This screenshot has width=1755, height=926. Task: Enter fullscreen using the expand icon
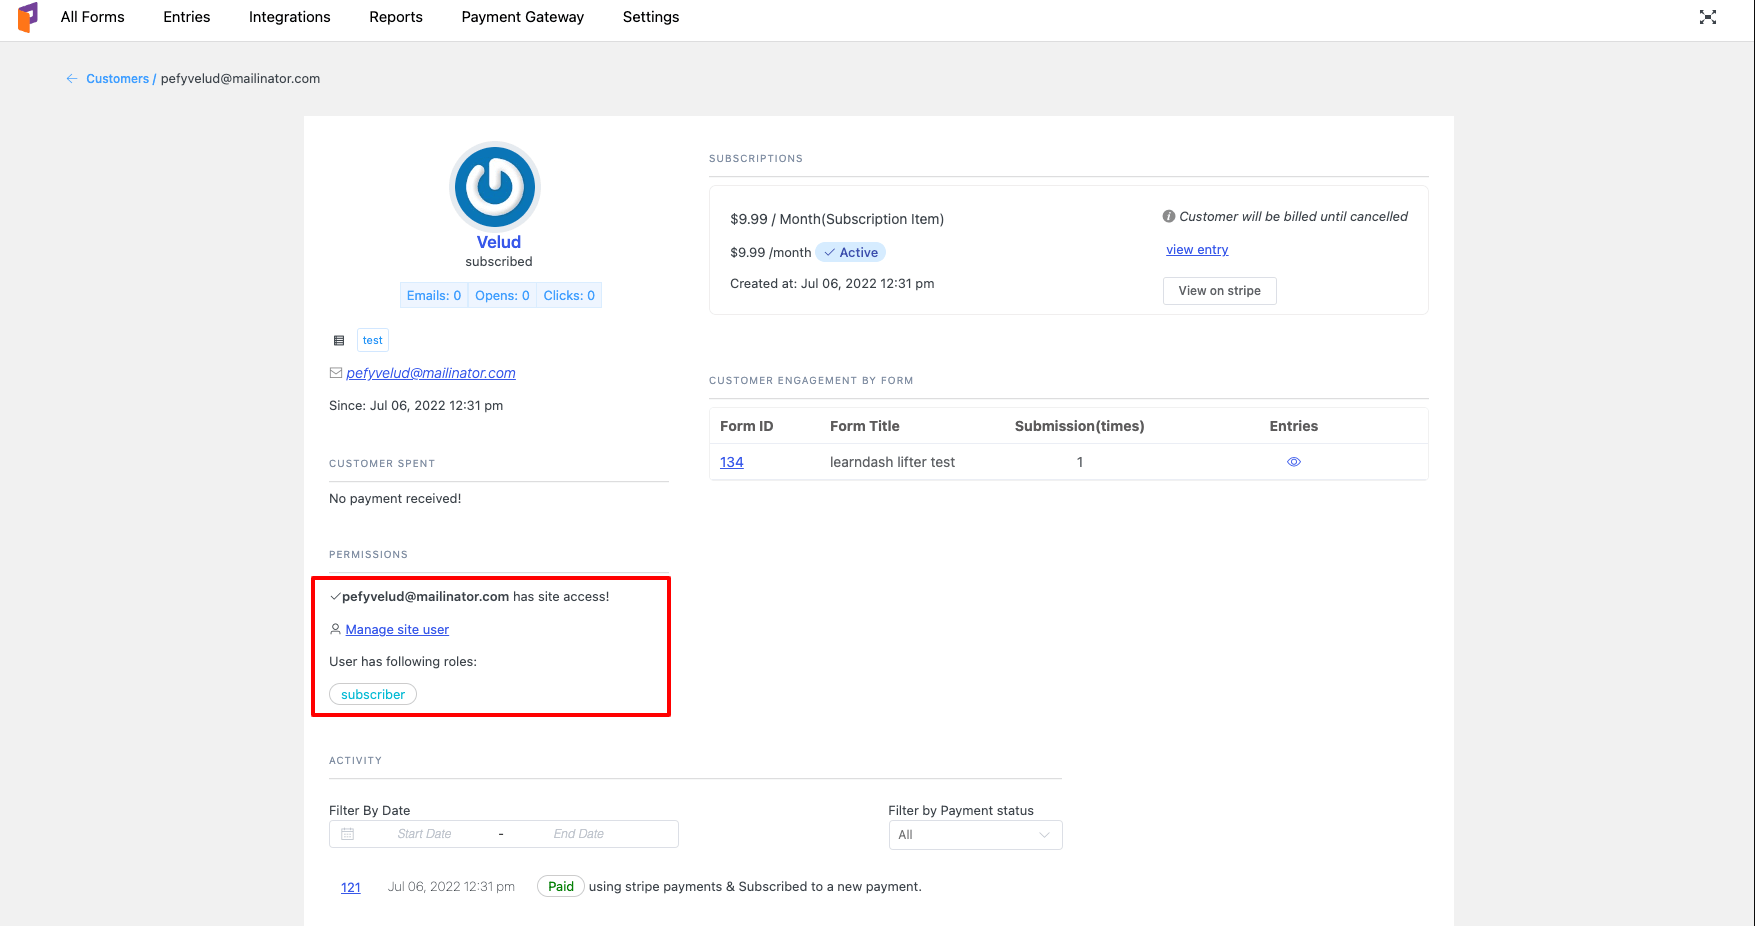click(x=1708, y=17)
